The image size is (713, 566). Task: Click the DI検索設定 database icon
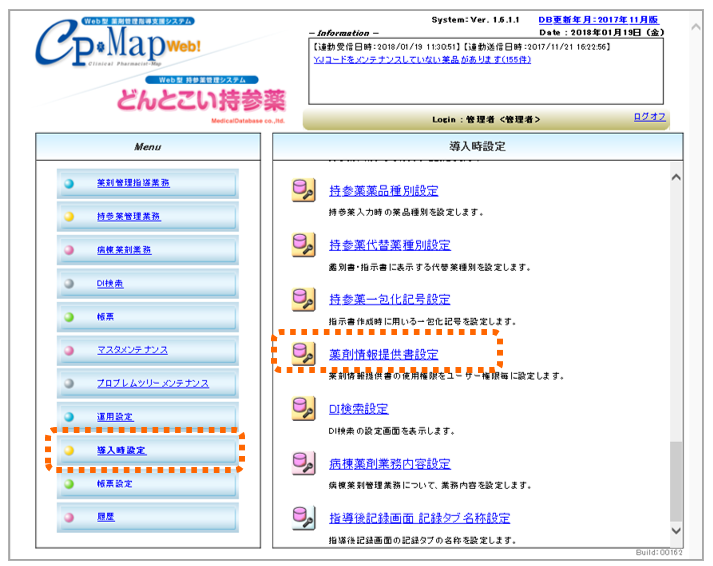click(303, 408)
